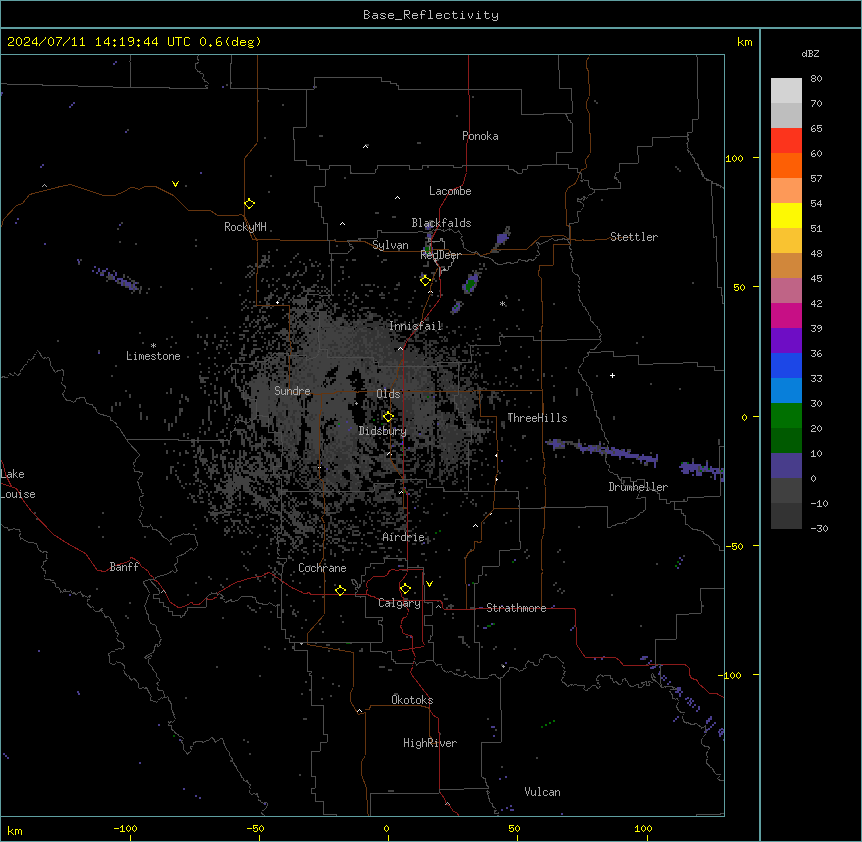This screenshot has height=842, width=862.
Task: Select the yellow 51-54 dBZ legend swatch
Action: tap(786, 215)
